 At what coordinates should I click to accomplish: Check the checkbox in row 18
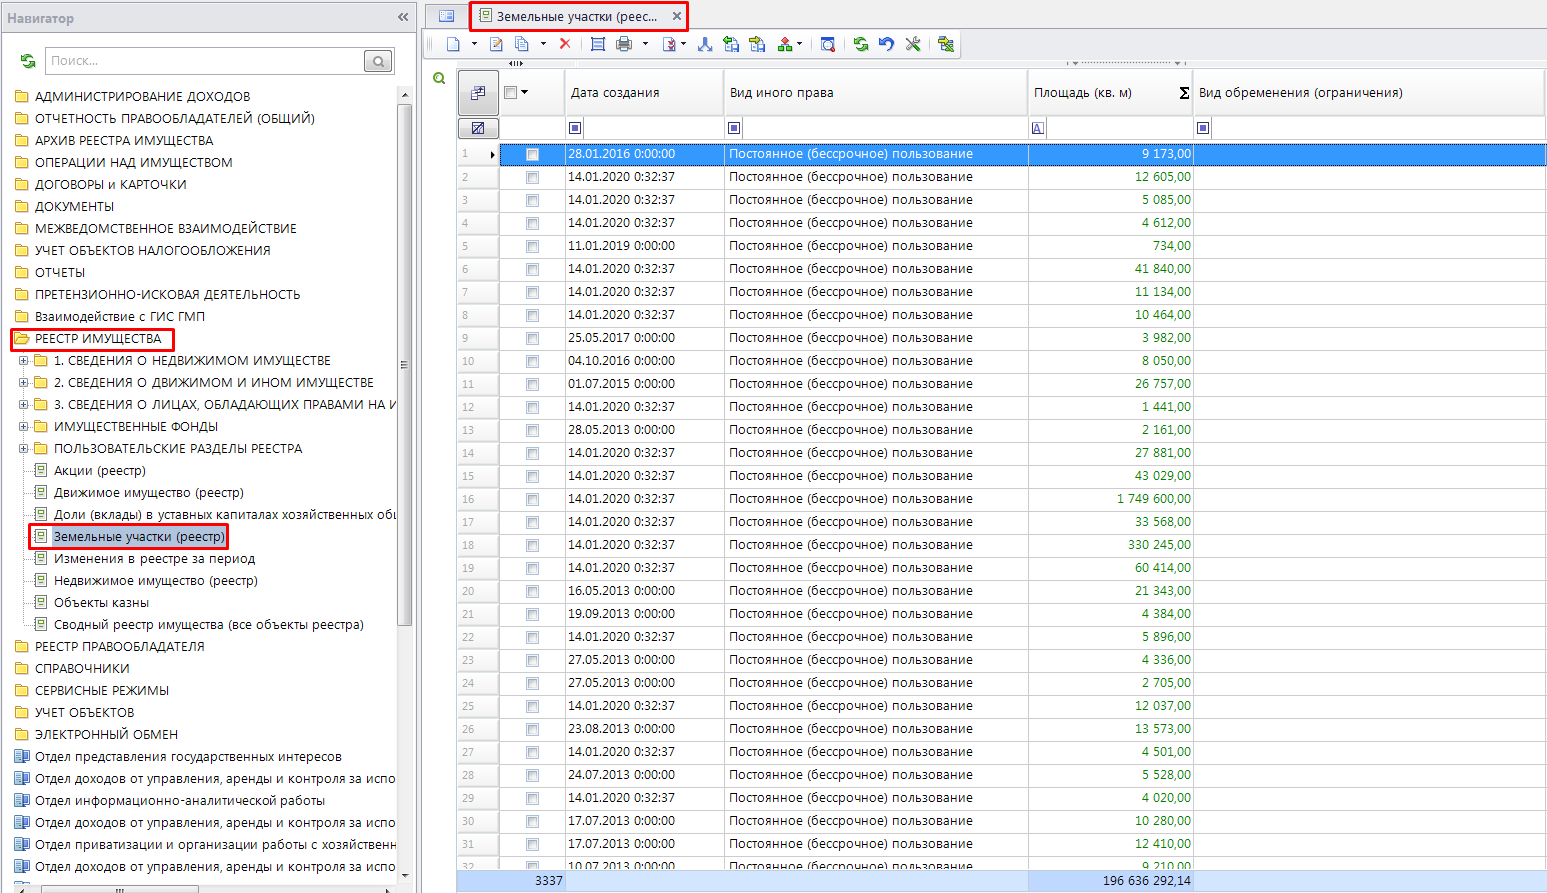[532, 545]
